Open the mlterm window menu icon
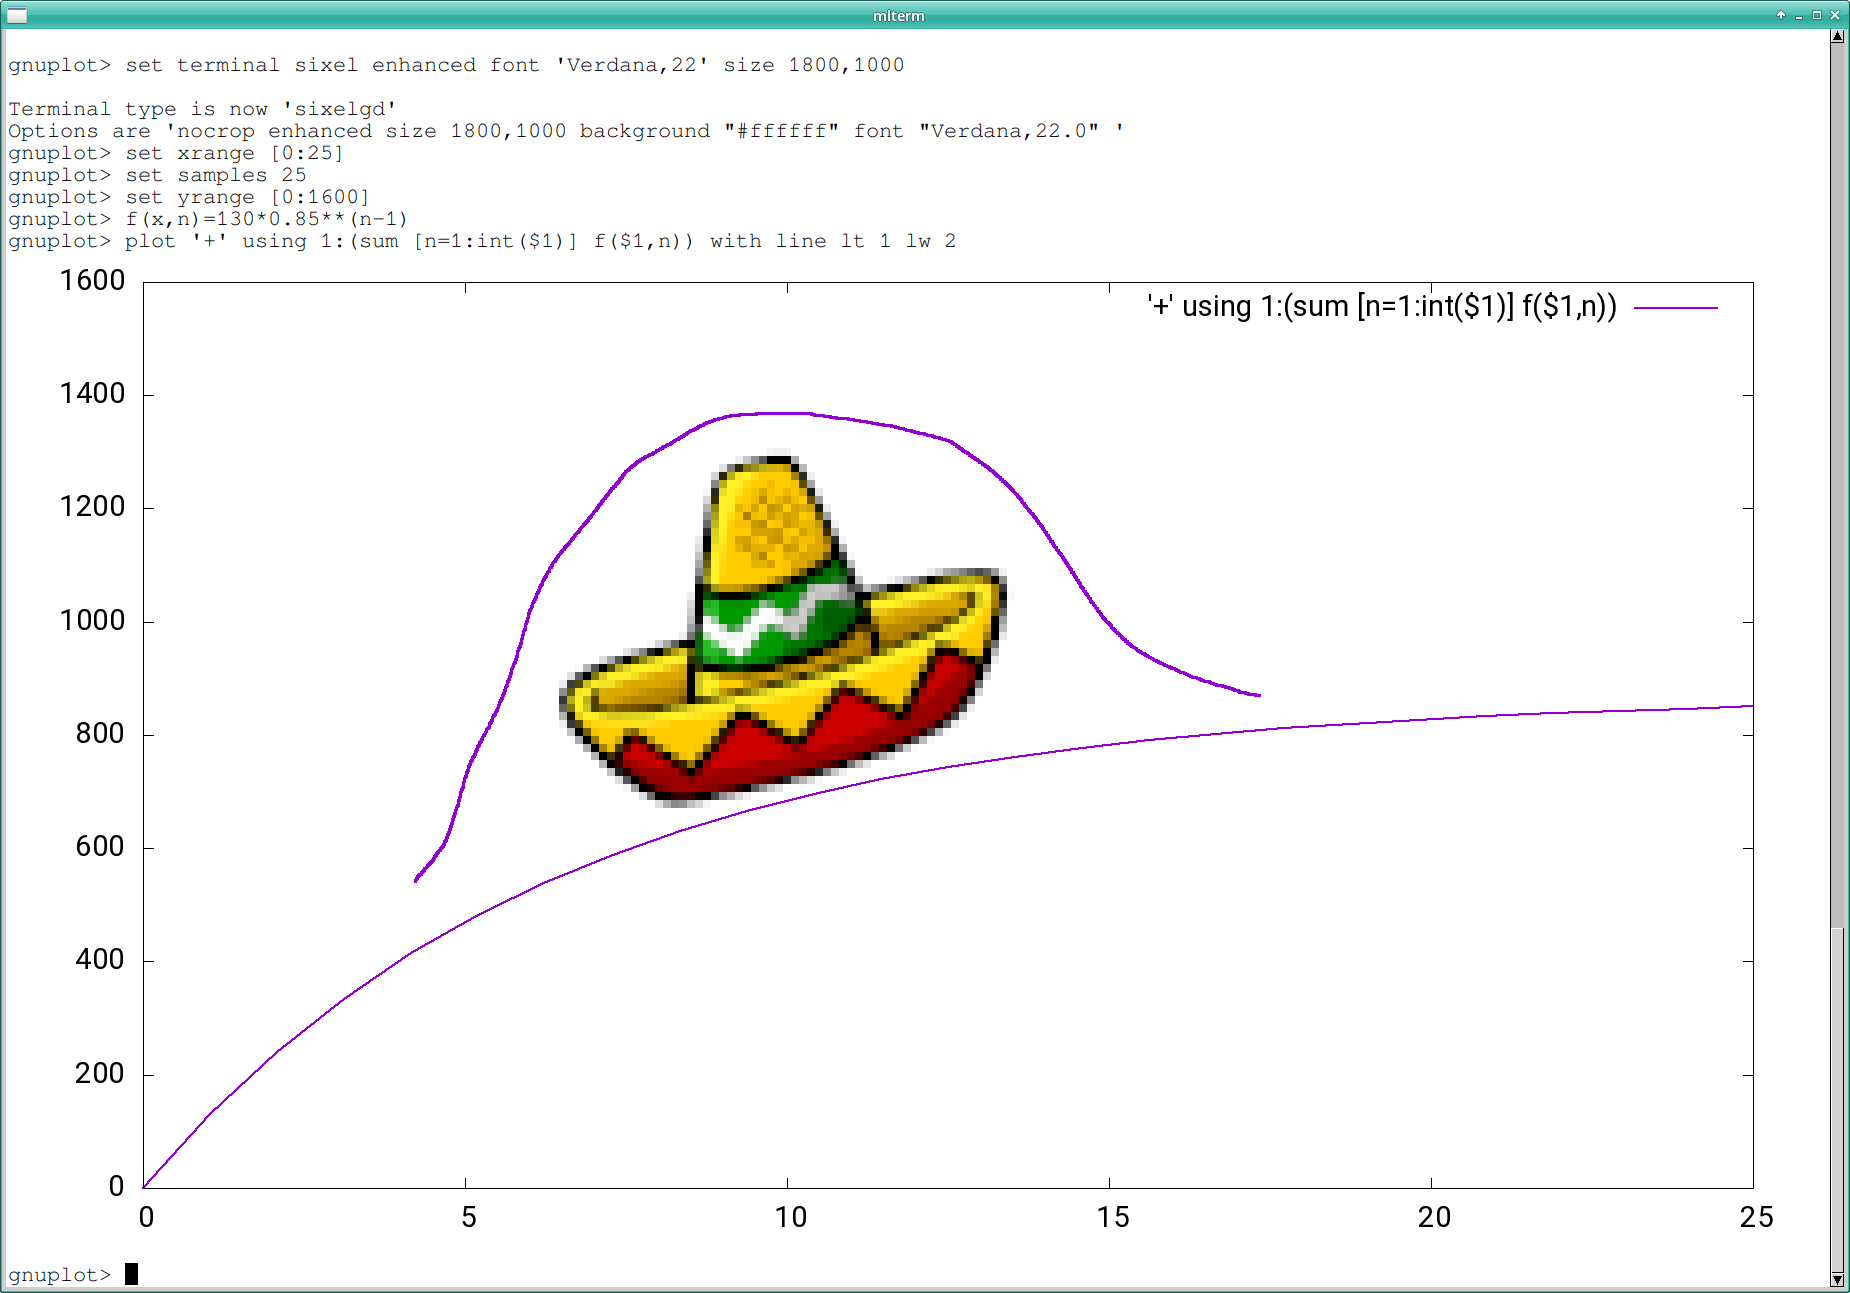The height and width of the screenshot is (1293, 1850). coord(17,15)
